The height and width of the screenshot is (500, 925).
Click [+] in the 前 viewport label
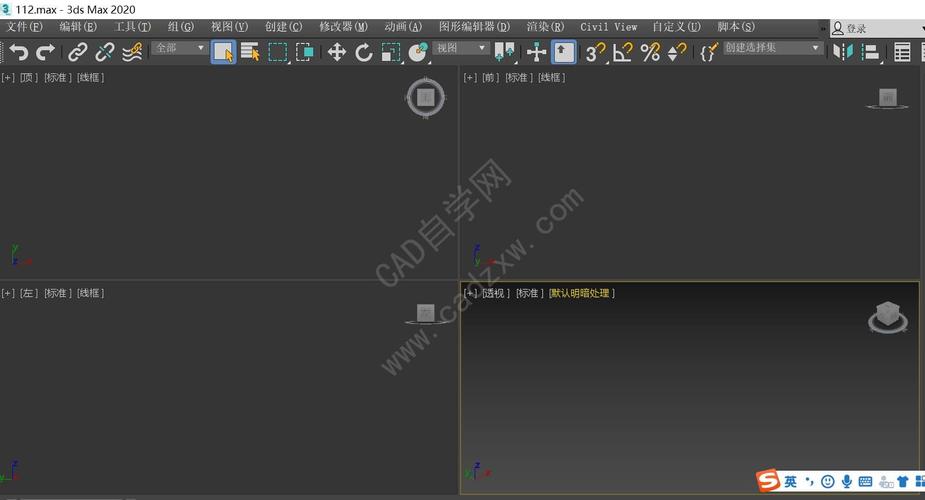click(x=470, y=78)
